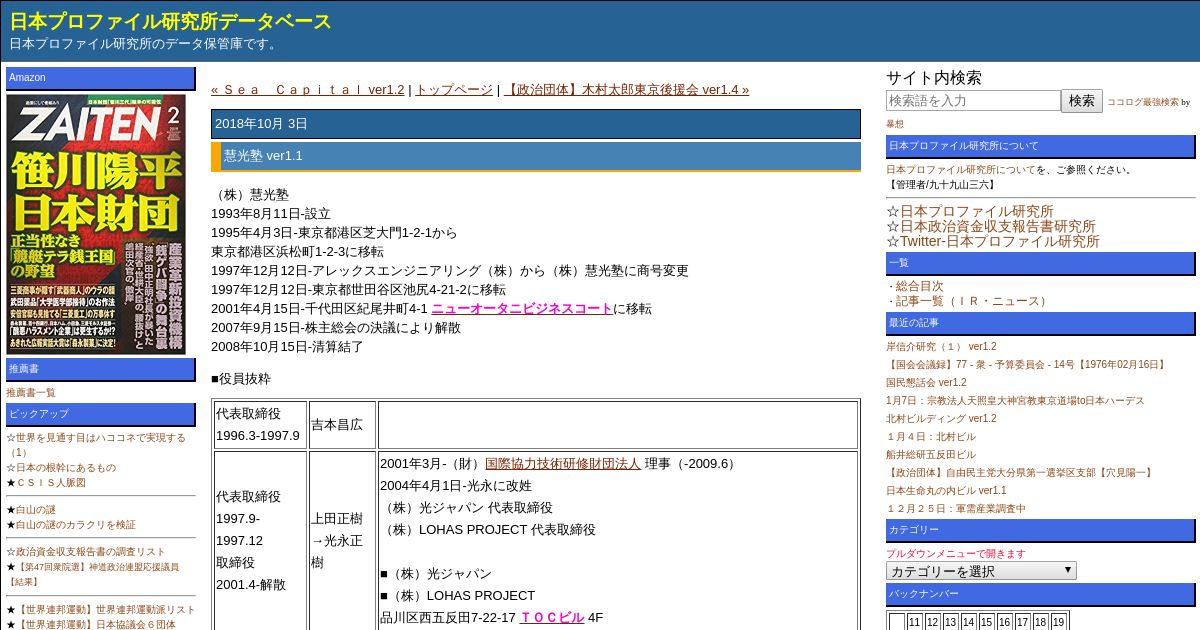1200x630 pixels.
Task: Go to previous post Sea Capital ver1.2
Action: (x=308, y=90)
